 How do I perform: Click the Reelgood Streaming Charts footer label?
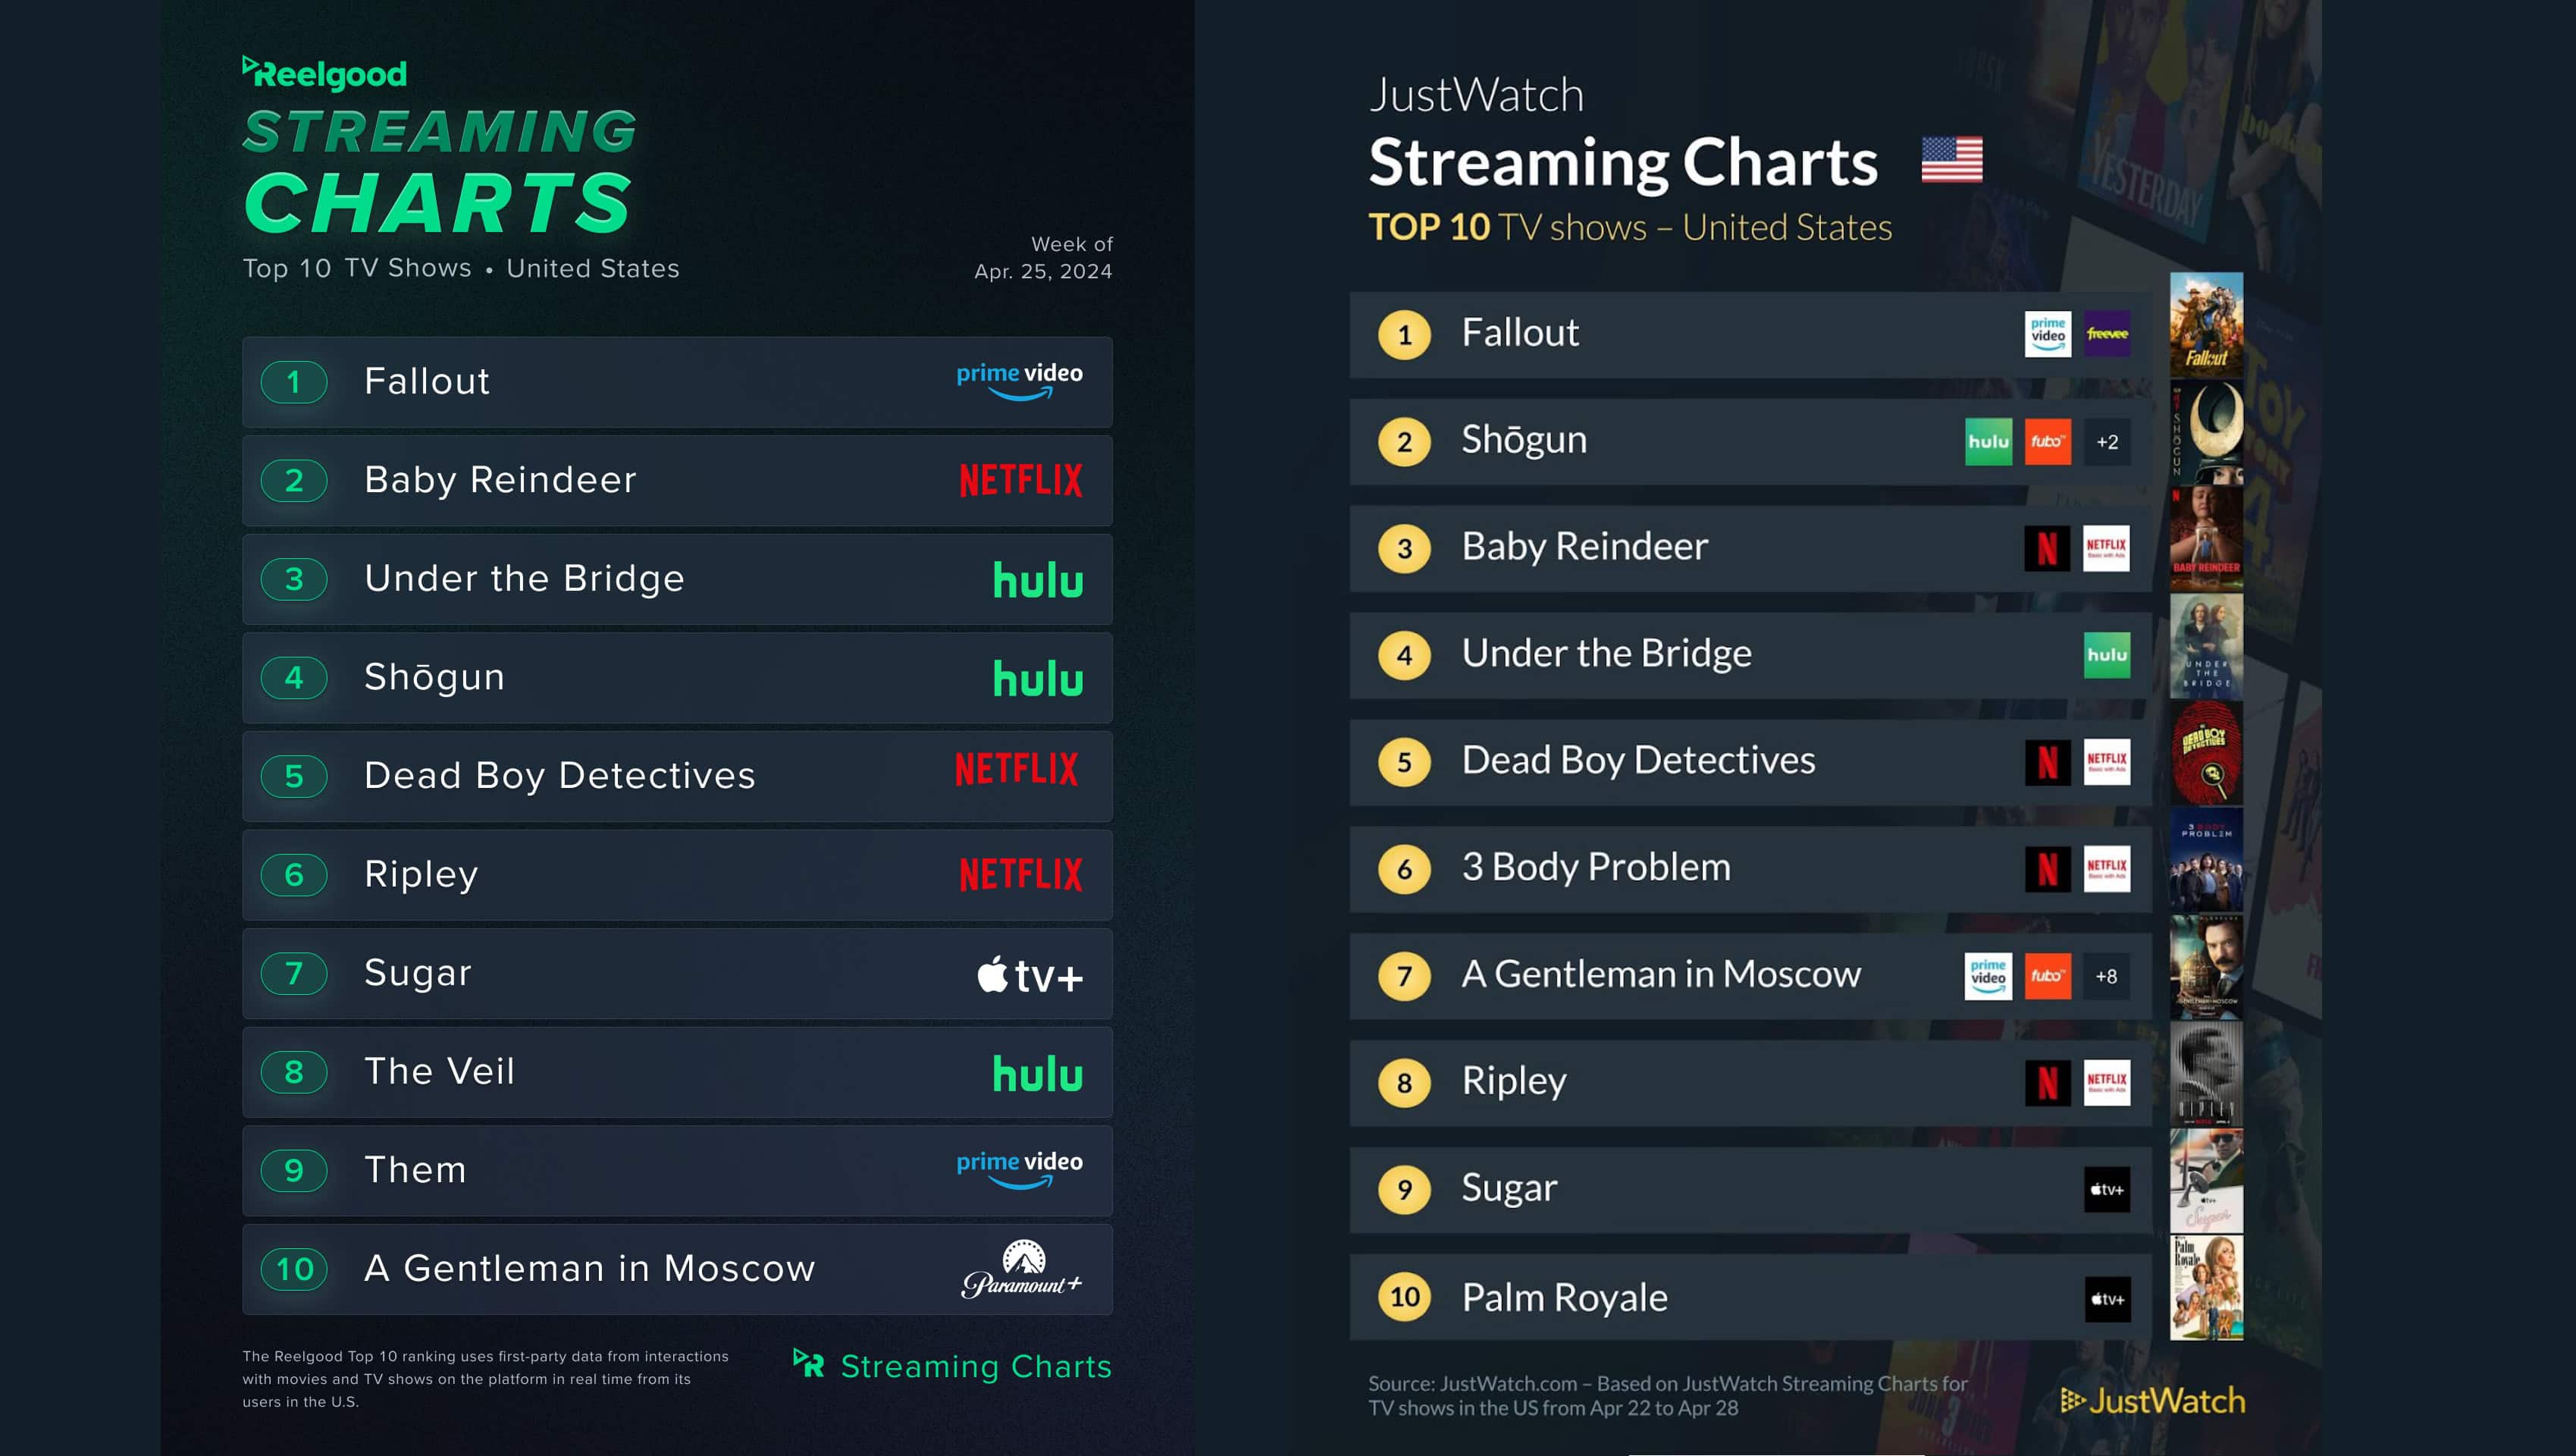click(952, 1366)
